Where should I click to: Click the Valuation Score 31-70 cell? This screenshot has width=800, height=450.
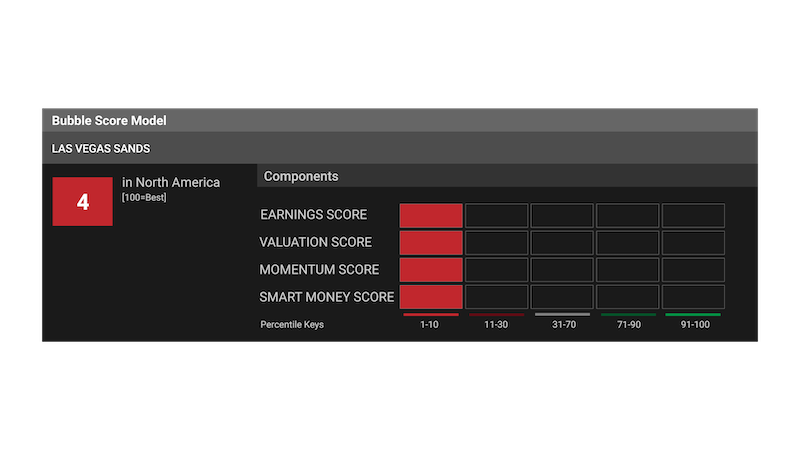562,243
